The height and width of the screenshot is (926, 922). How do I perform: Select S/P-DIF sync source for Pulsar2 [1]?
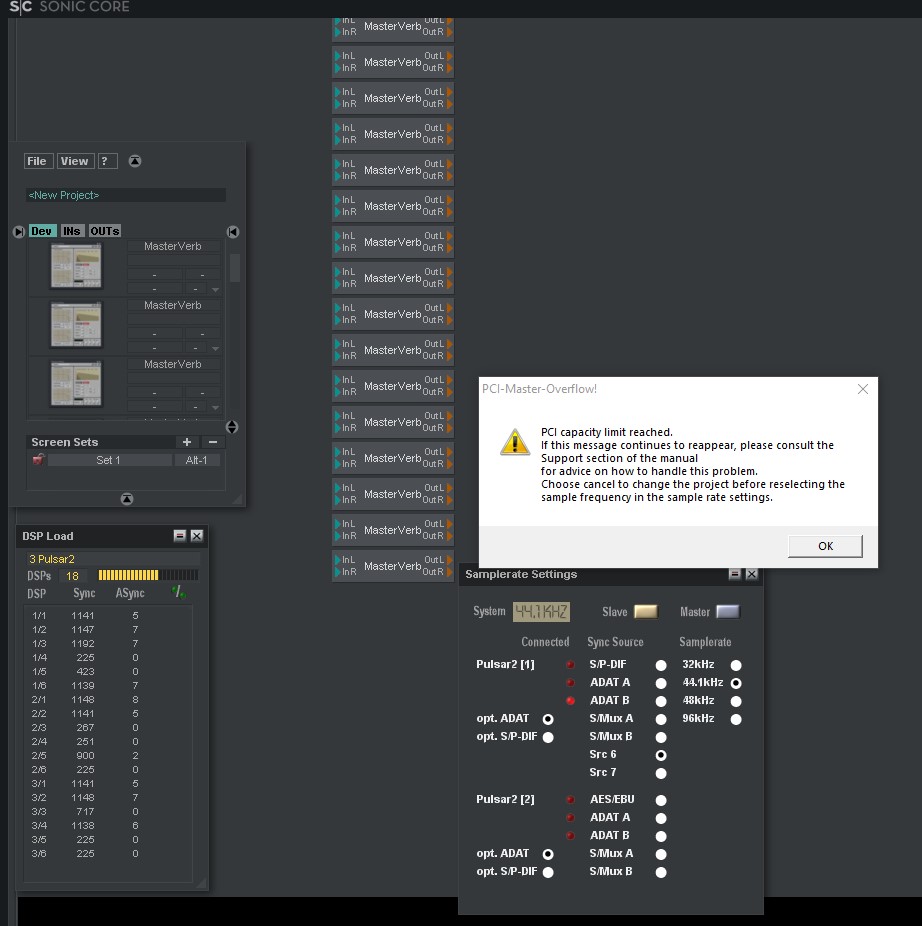pos(661,666)
